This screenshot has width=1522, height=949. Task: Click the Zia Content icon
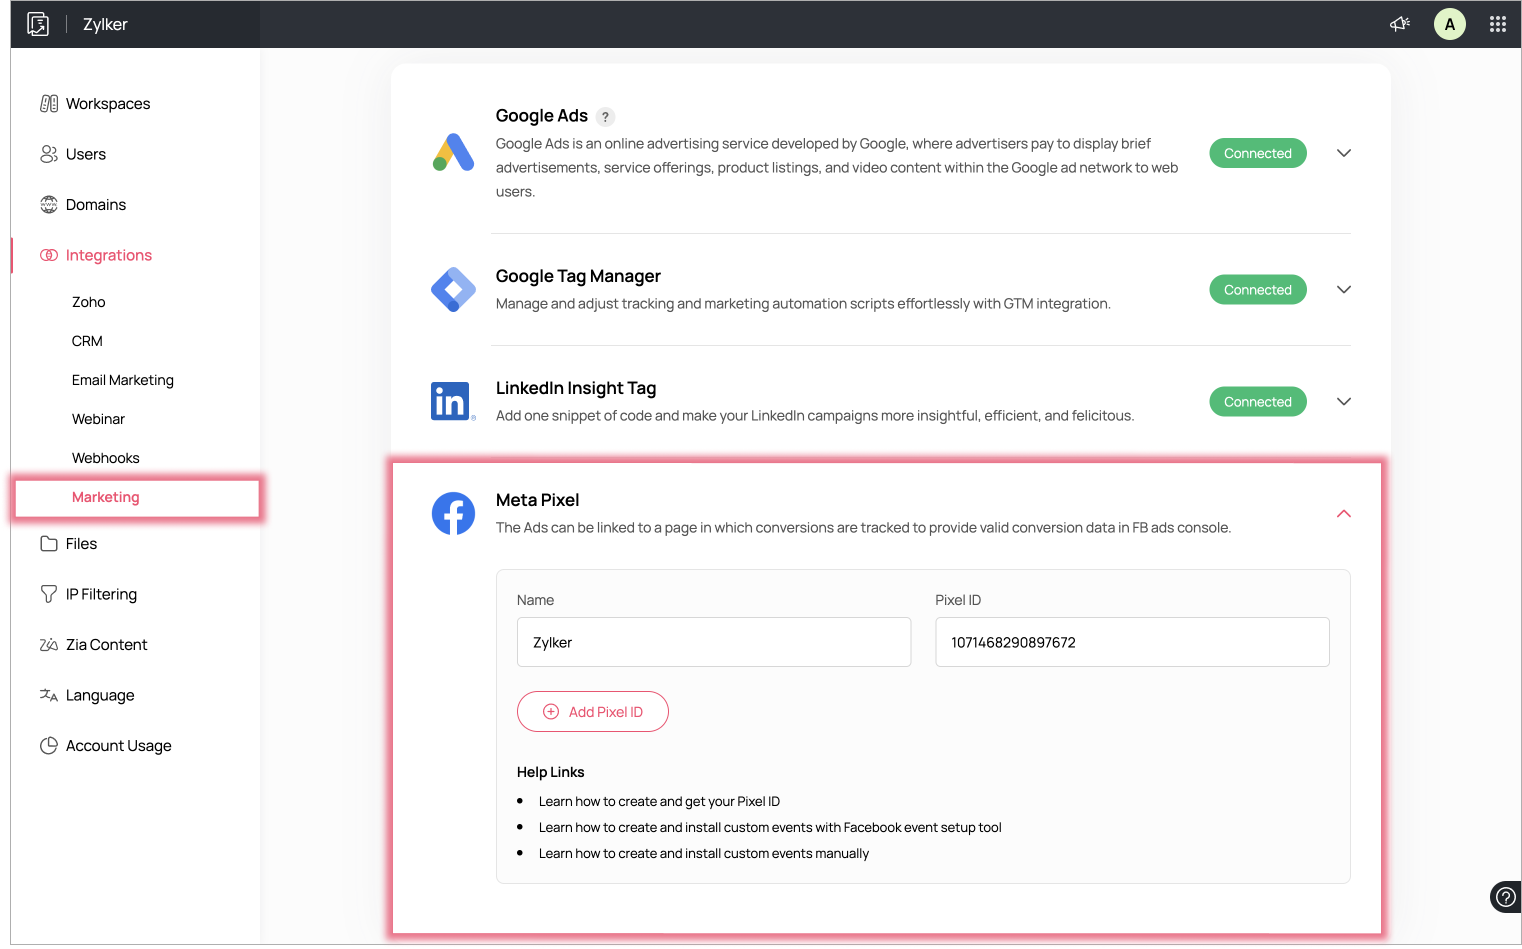point(49,645)
